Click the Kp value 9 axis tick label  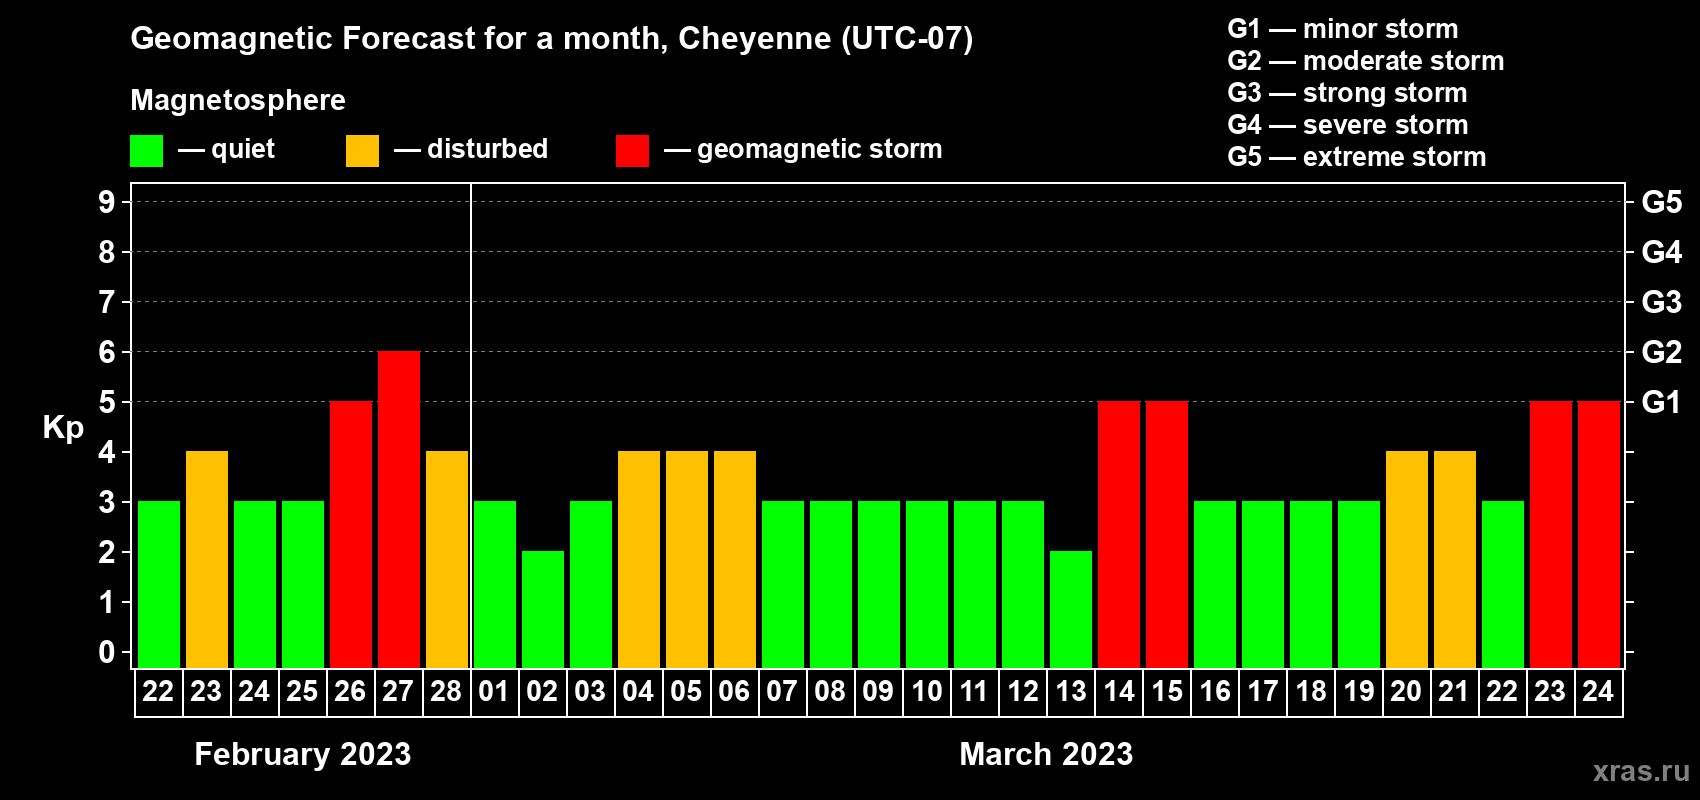coord(107,203)
